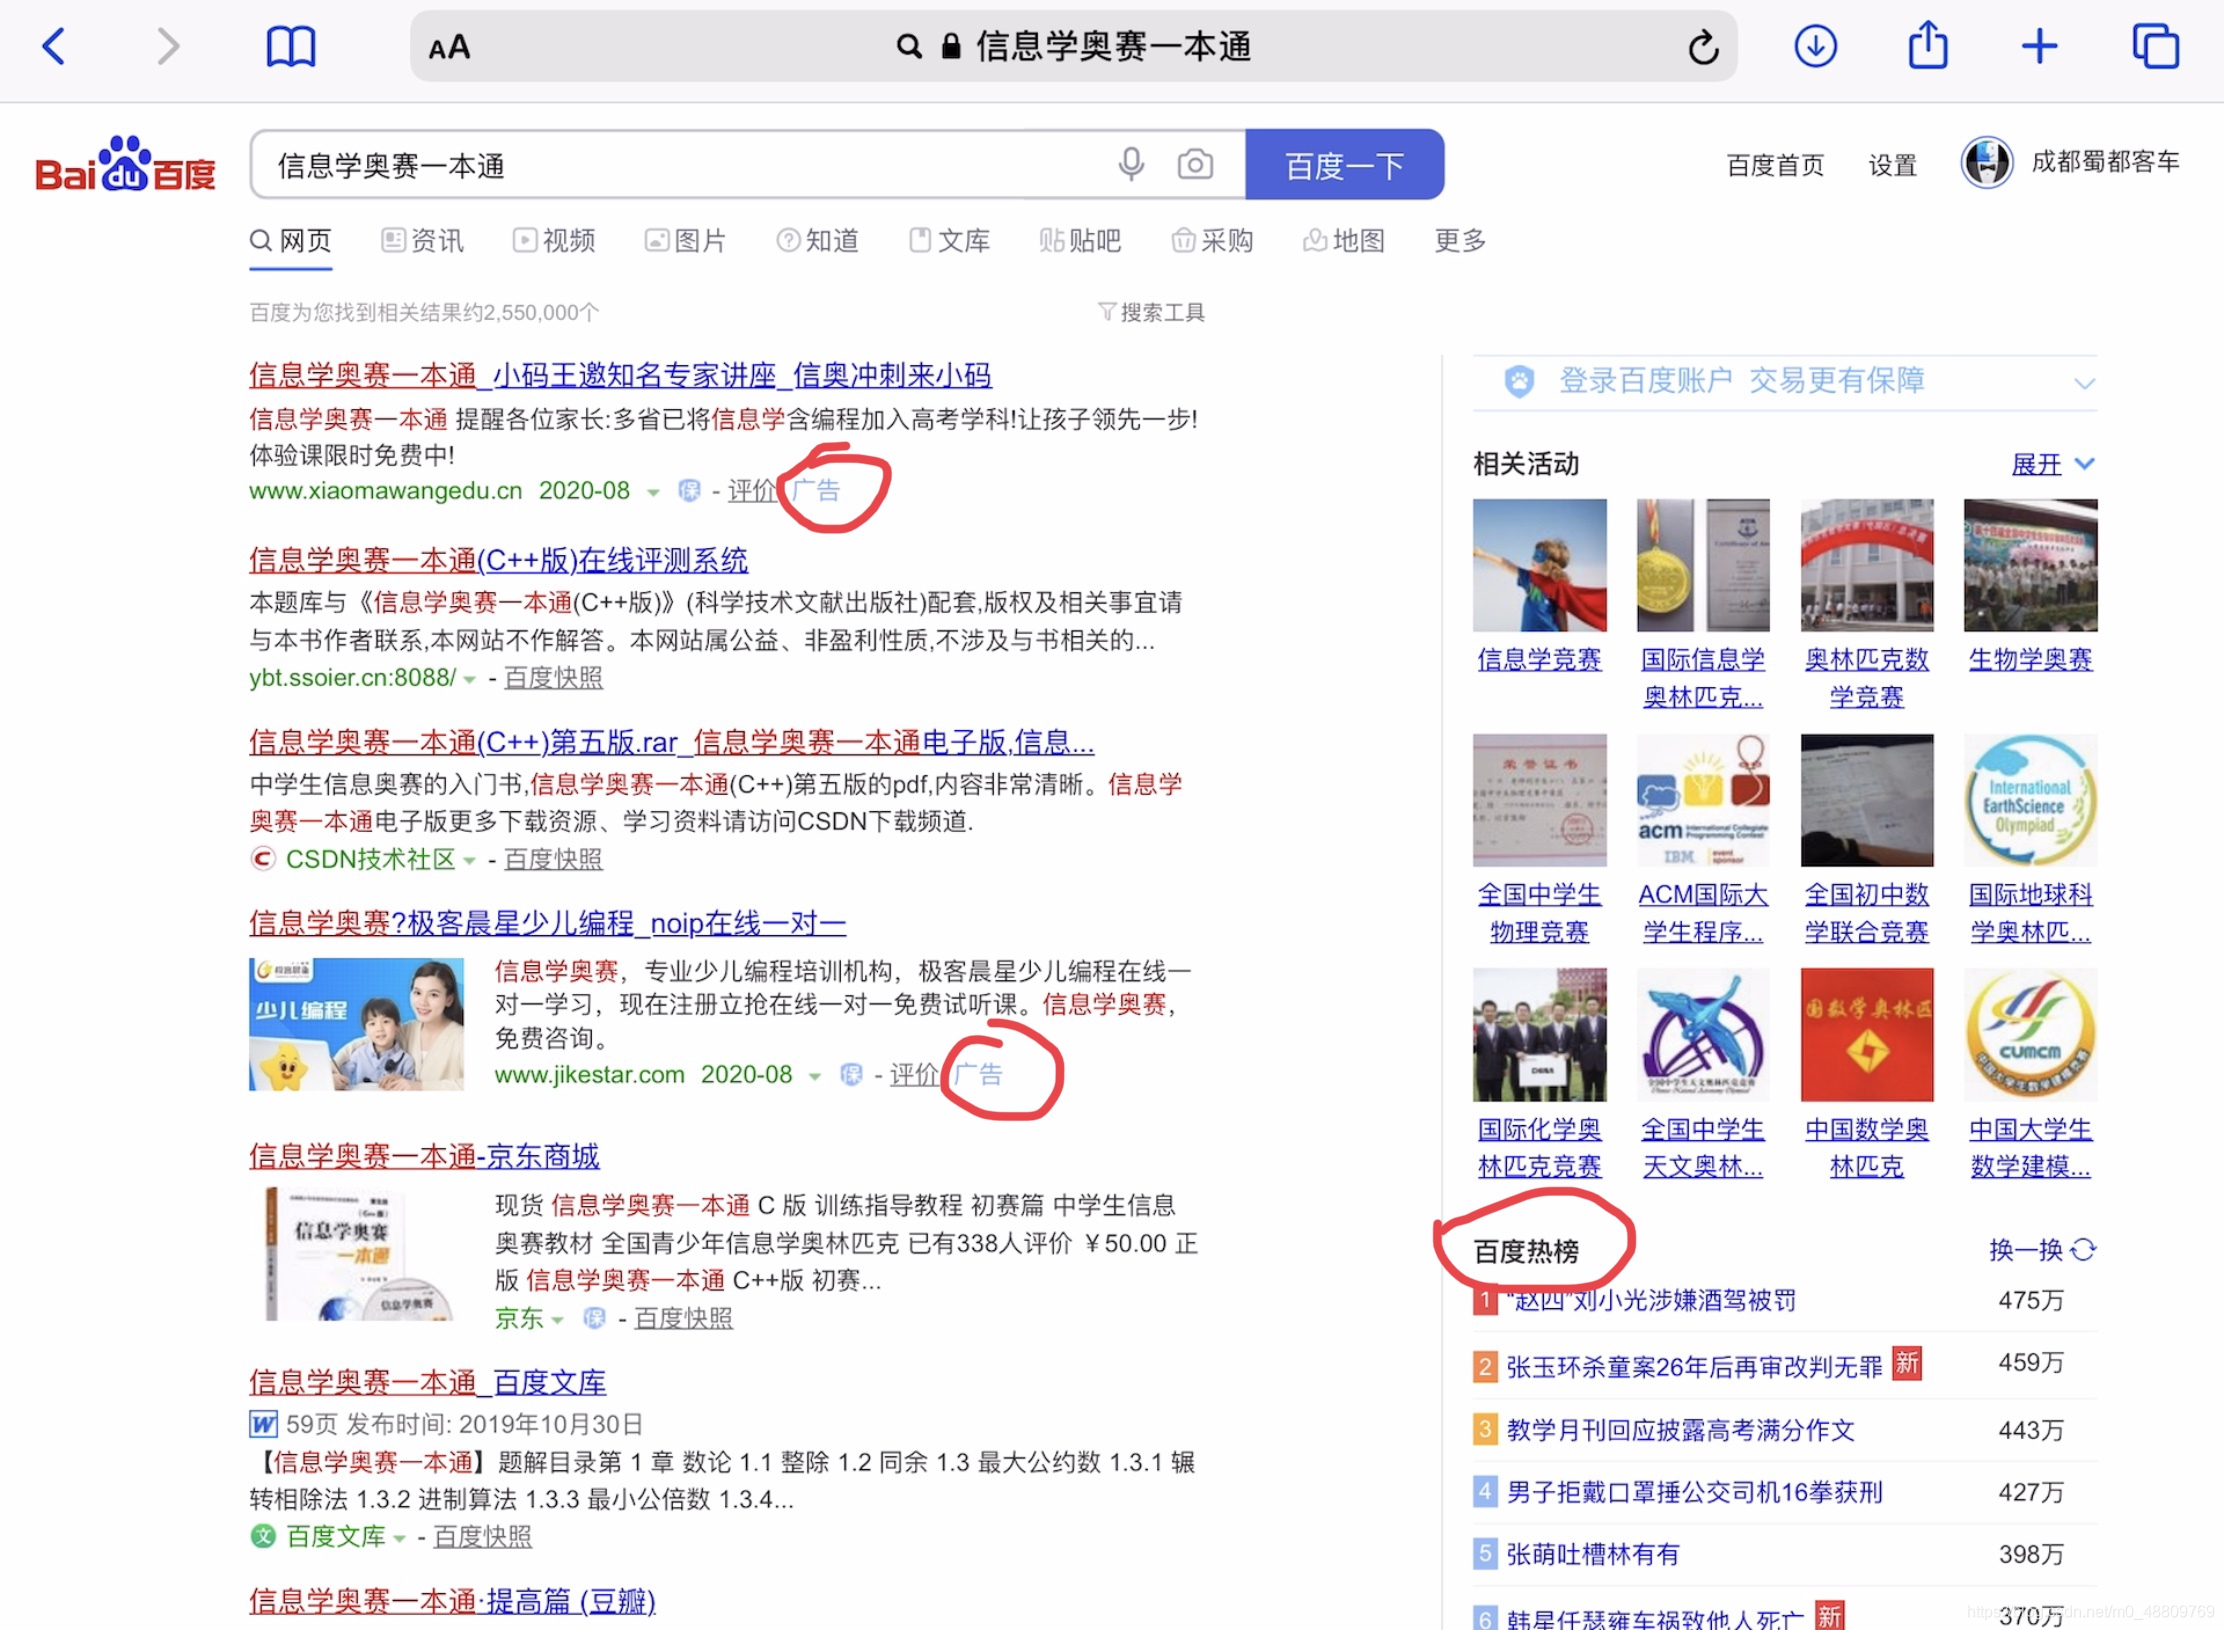The height and width of the screenshot is (1630, 2224).
Task: Open dropdown arrow next to CSDN技术社区
Action: pos(468,860)
